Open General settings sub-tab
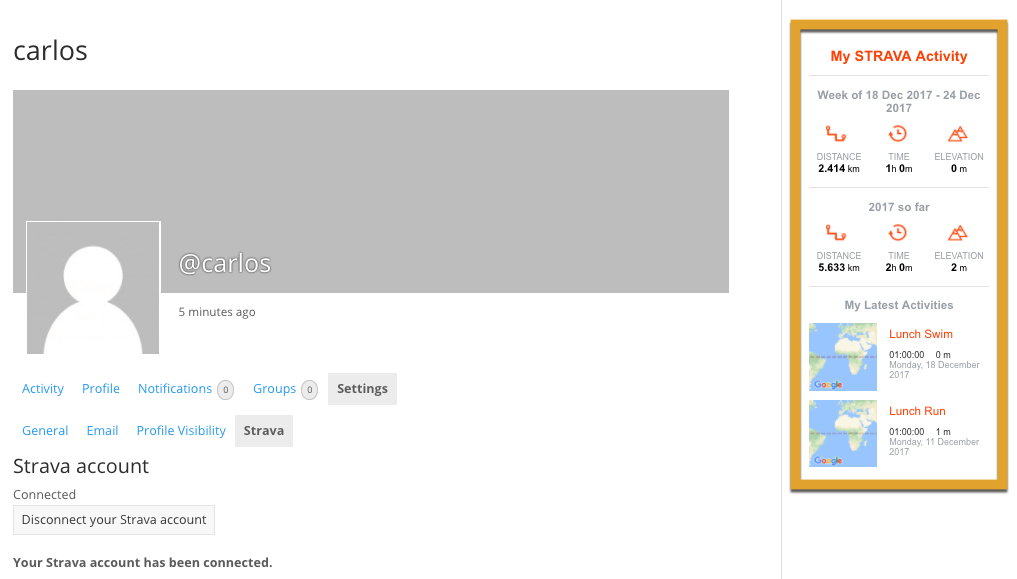The image size is (1017, 579). pos(45,431)
